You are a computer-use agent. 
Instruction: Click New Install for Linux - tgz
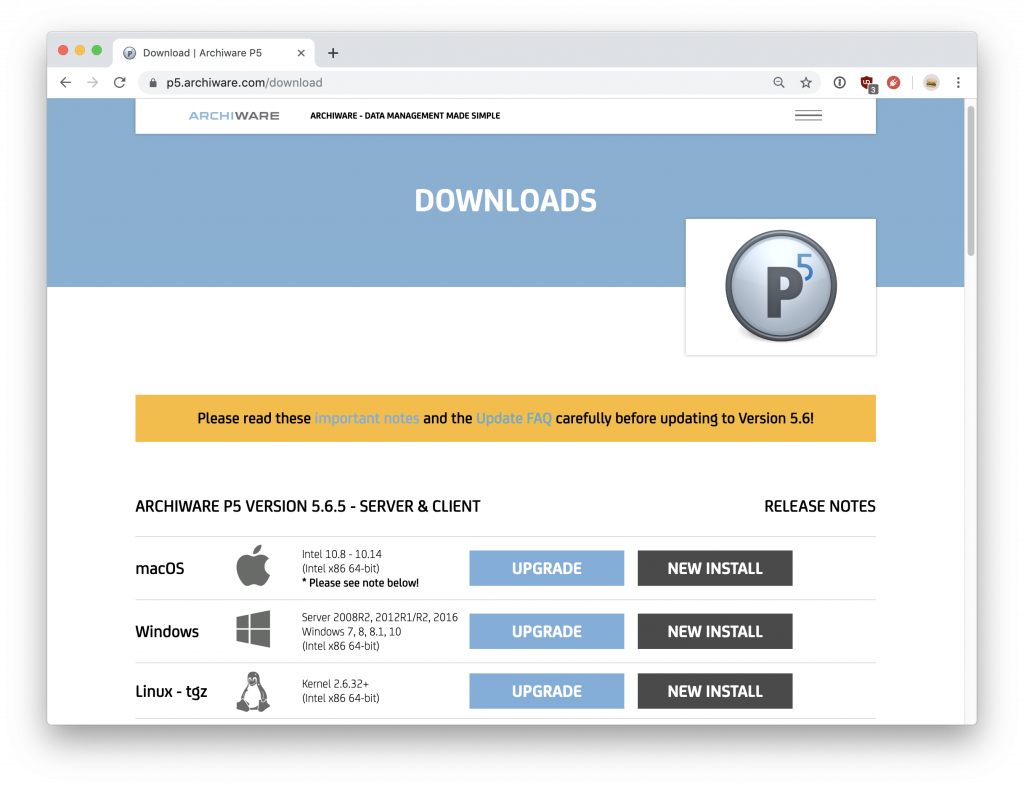click(715, 691)
